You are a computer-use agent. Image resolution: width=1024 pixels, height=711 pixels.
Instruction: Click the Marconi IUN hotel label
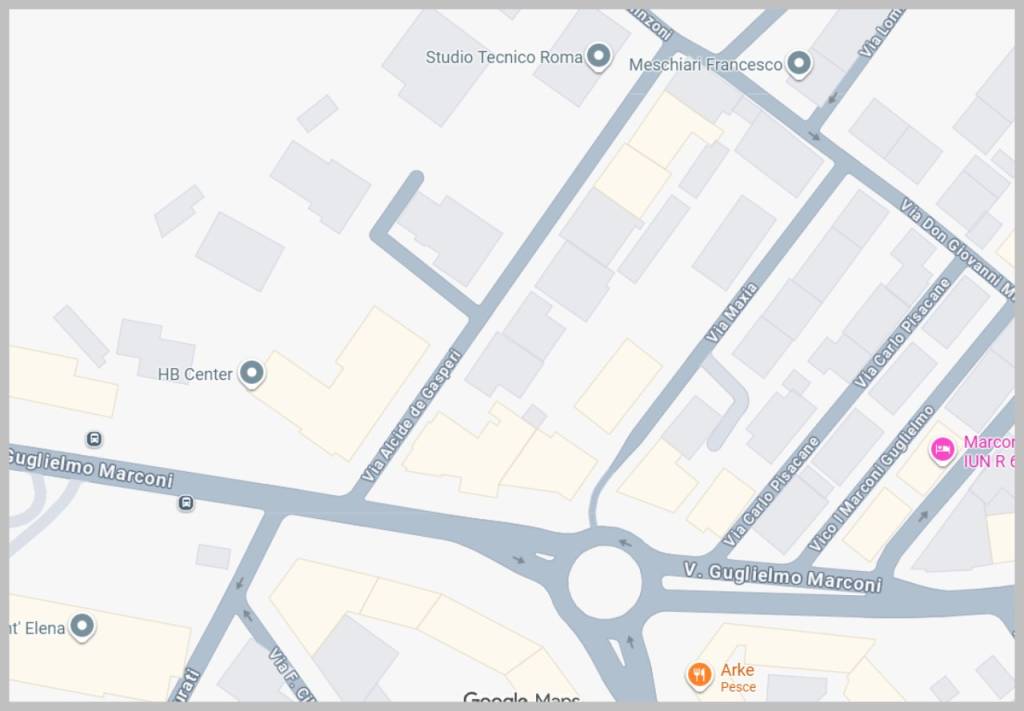tap(987, 451)
